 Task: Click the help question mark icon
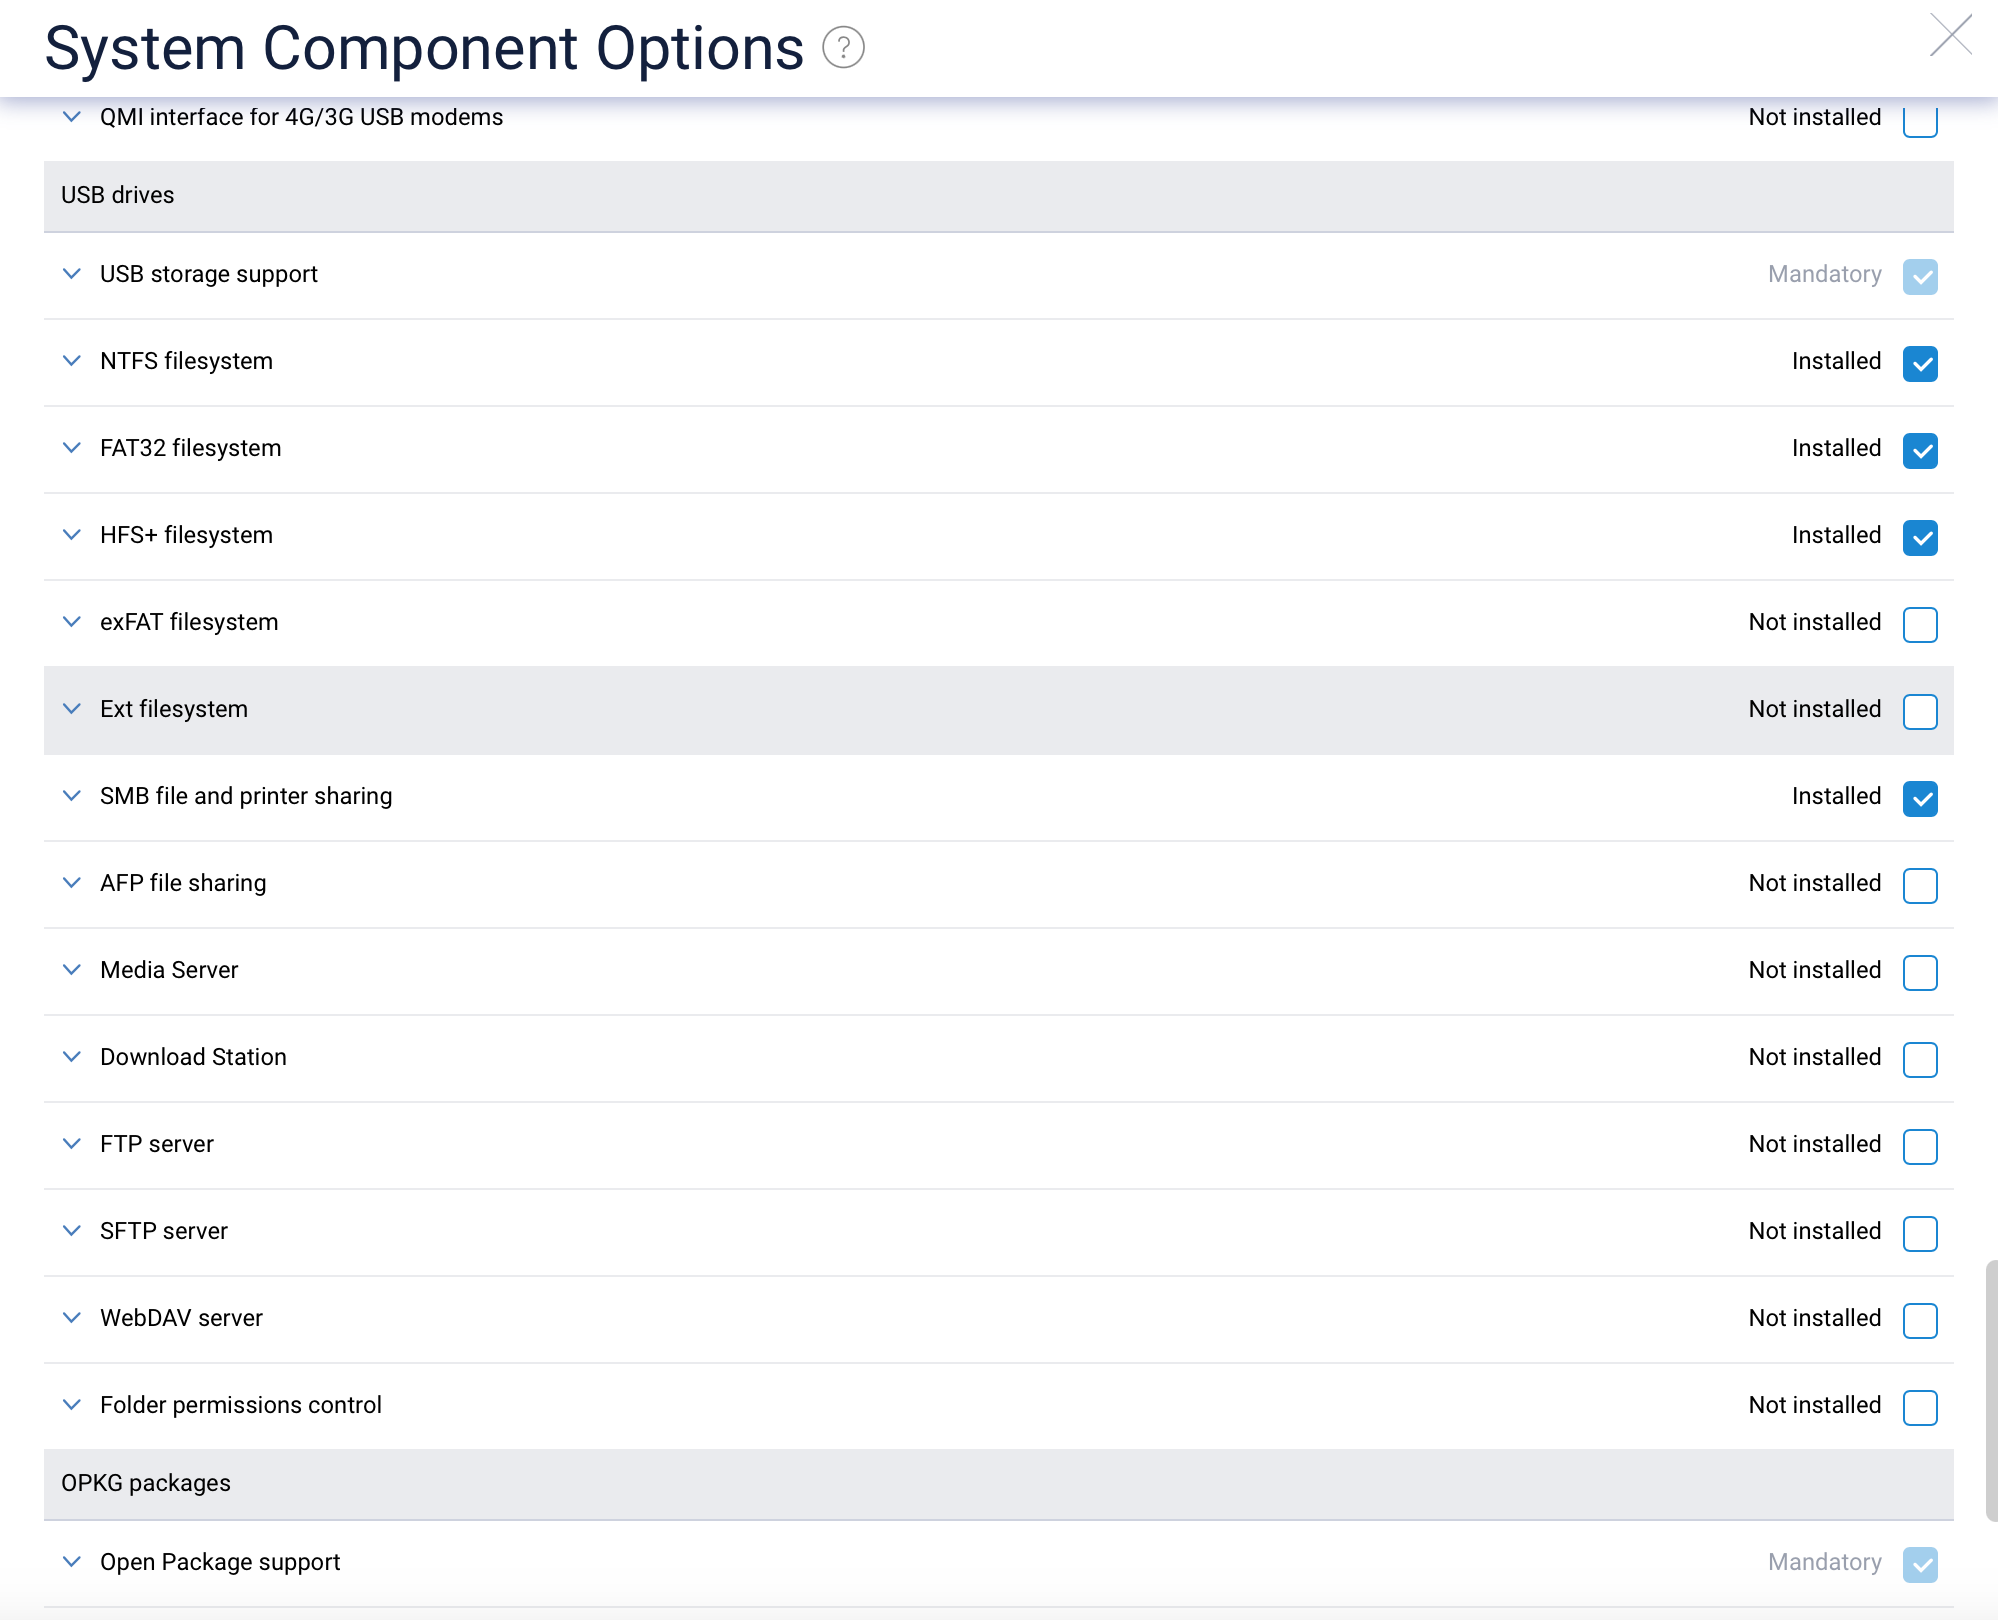843,47
